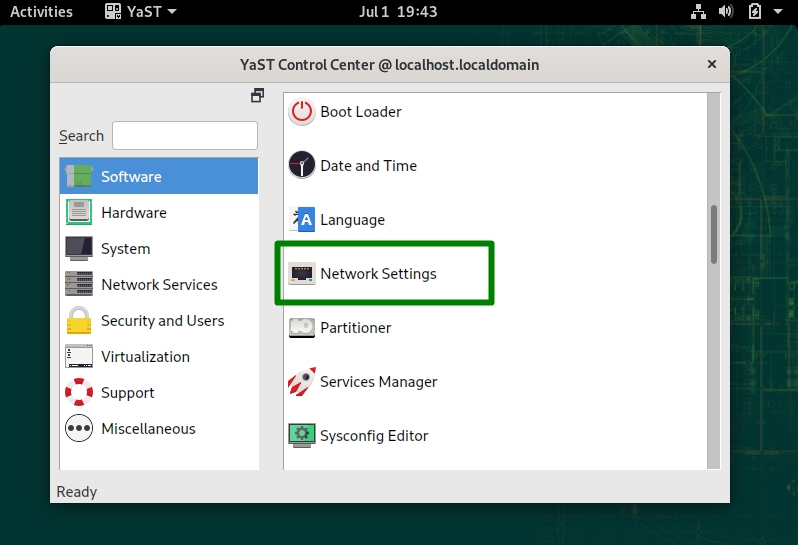Image resolution: width=798 pixels, height=545 pixels.
Task: Open the Network Settings ethernet icon
Action: click(x=302, y=273)
